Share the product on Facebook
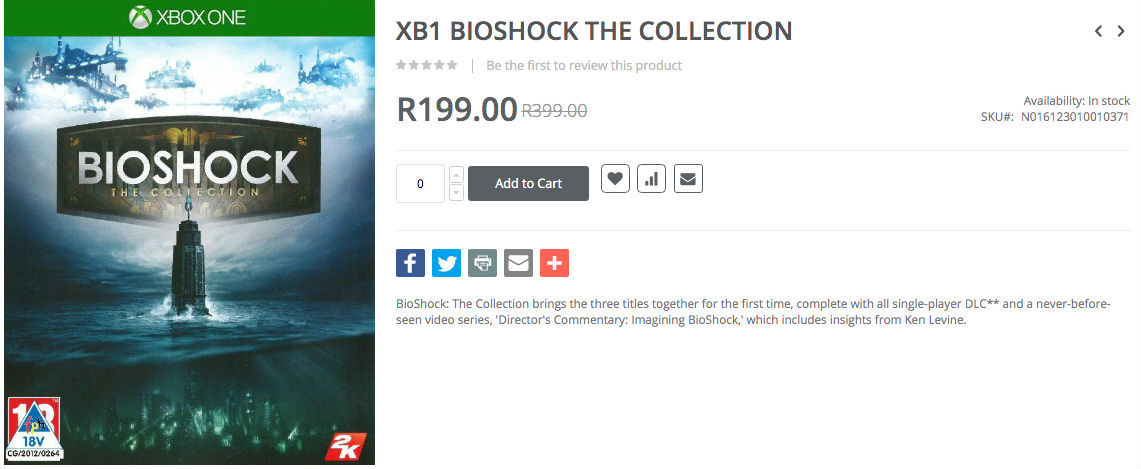The image size is (1141, 469). coord(410,263)
